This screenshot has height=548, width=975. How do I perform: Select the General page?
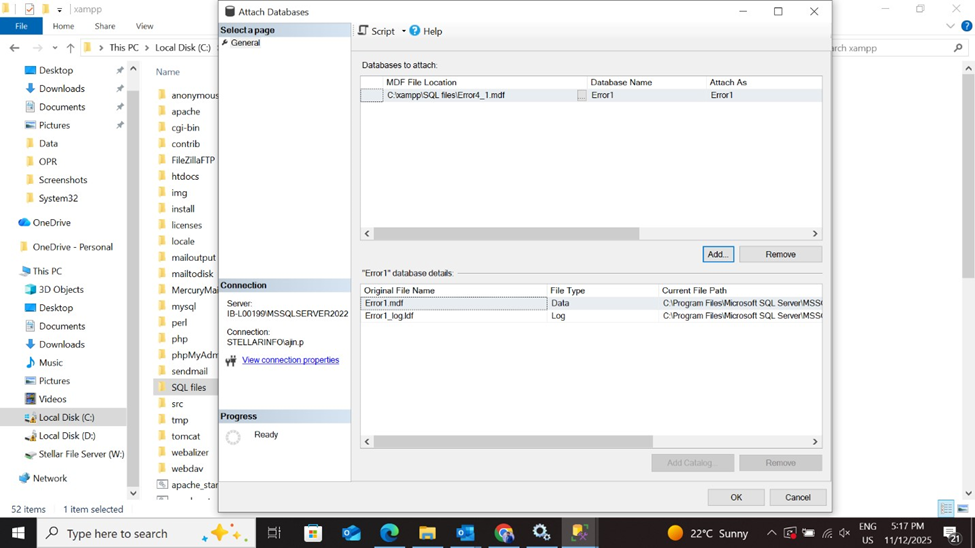pyautogui.click(x=245, y=43)
